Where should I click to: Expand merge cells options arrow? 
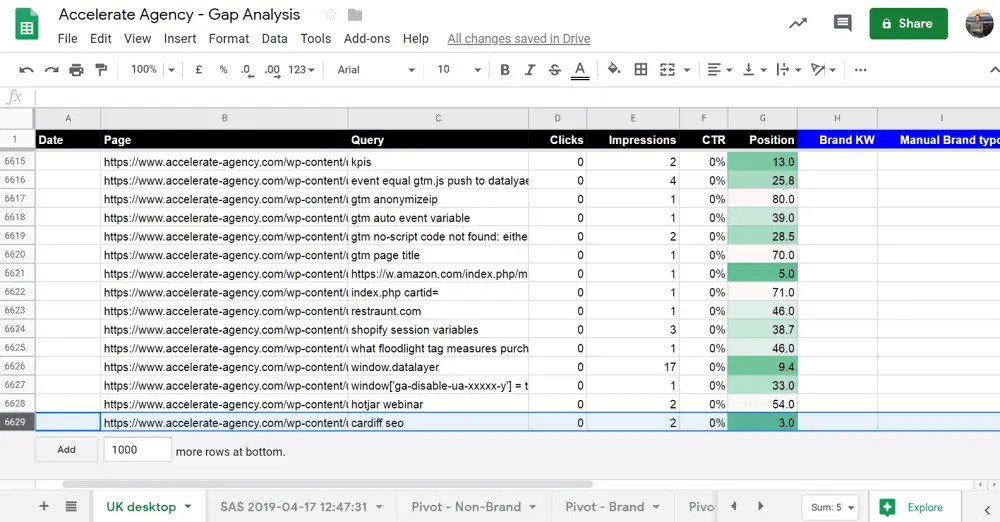[x=687, y=70]
